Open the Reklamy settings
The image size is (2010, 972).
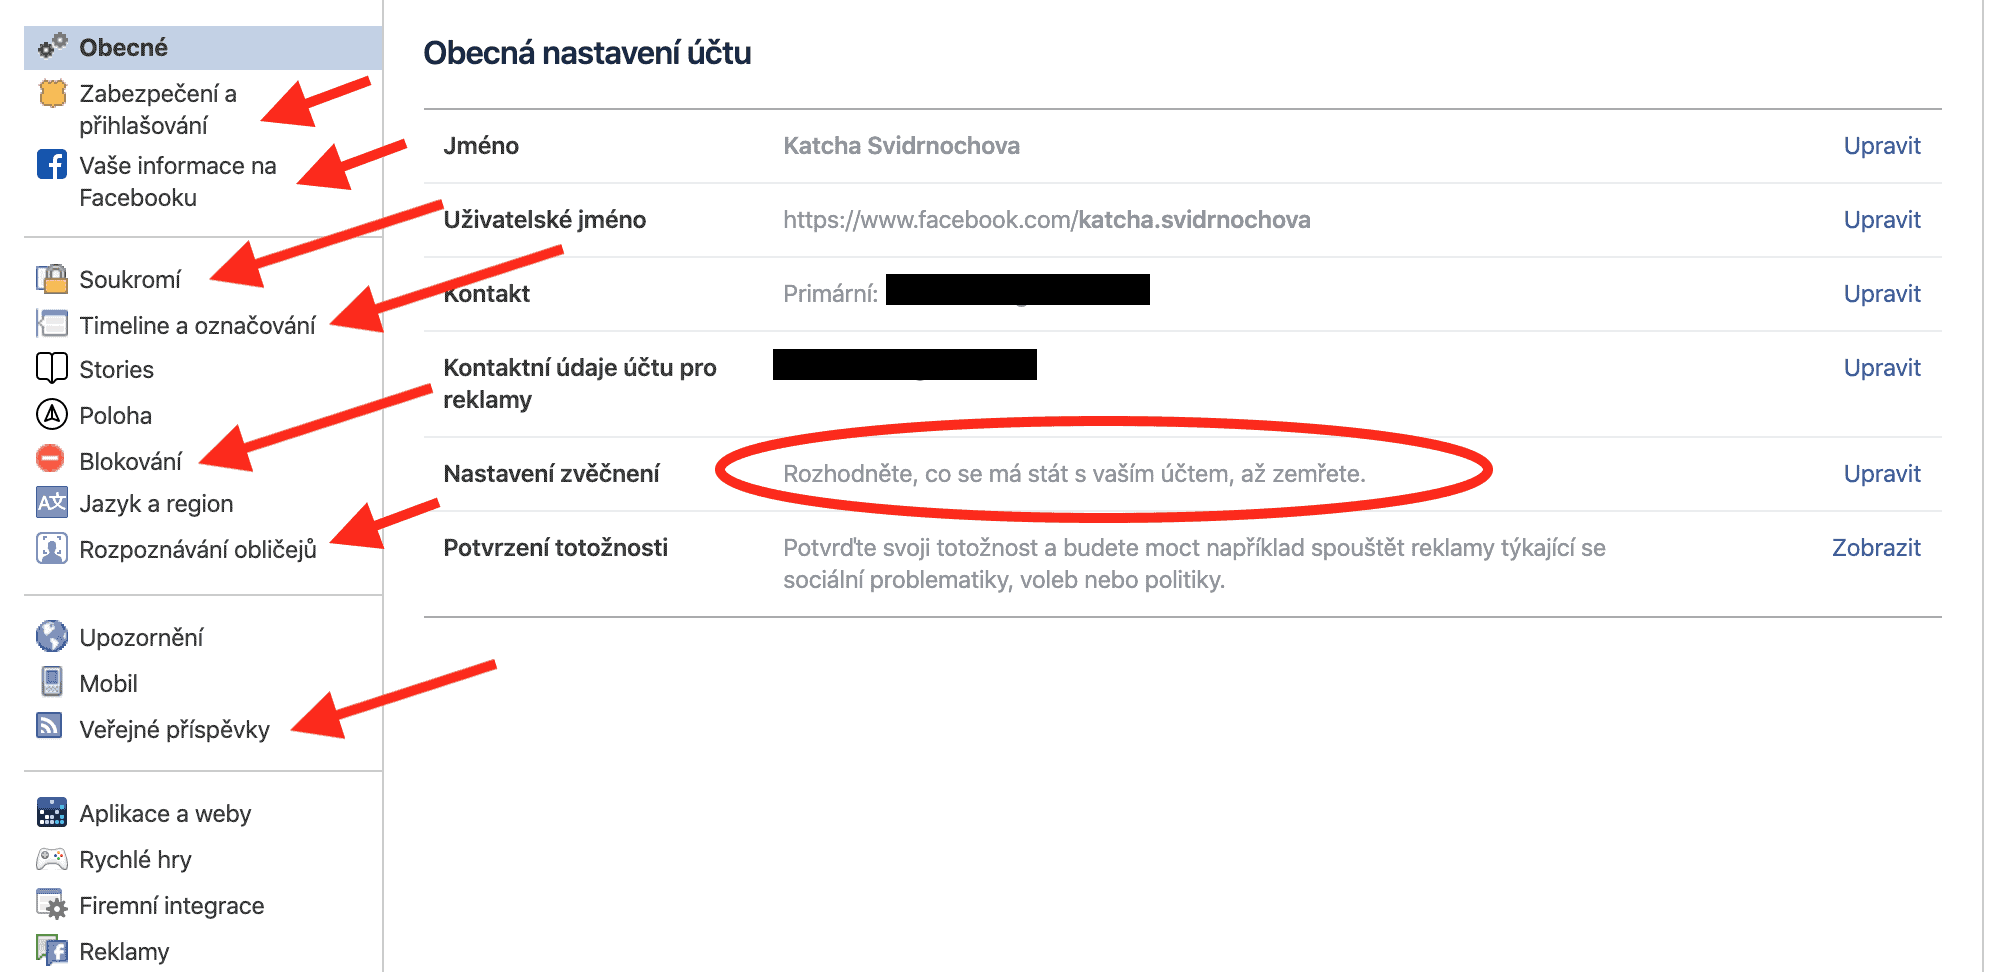[124, 951]
